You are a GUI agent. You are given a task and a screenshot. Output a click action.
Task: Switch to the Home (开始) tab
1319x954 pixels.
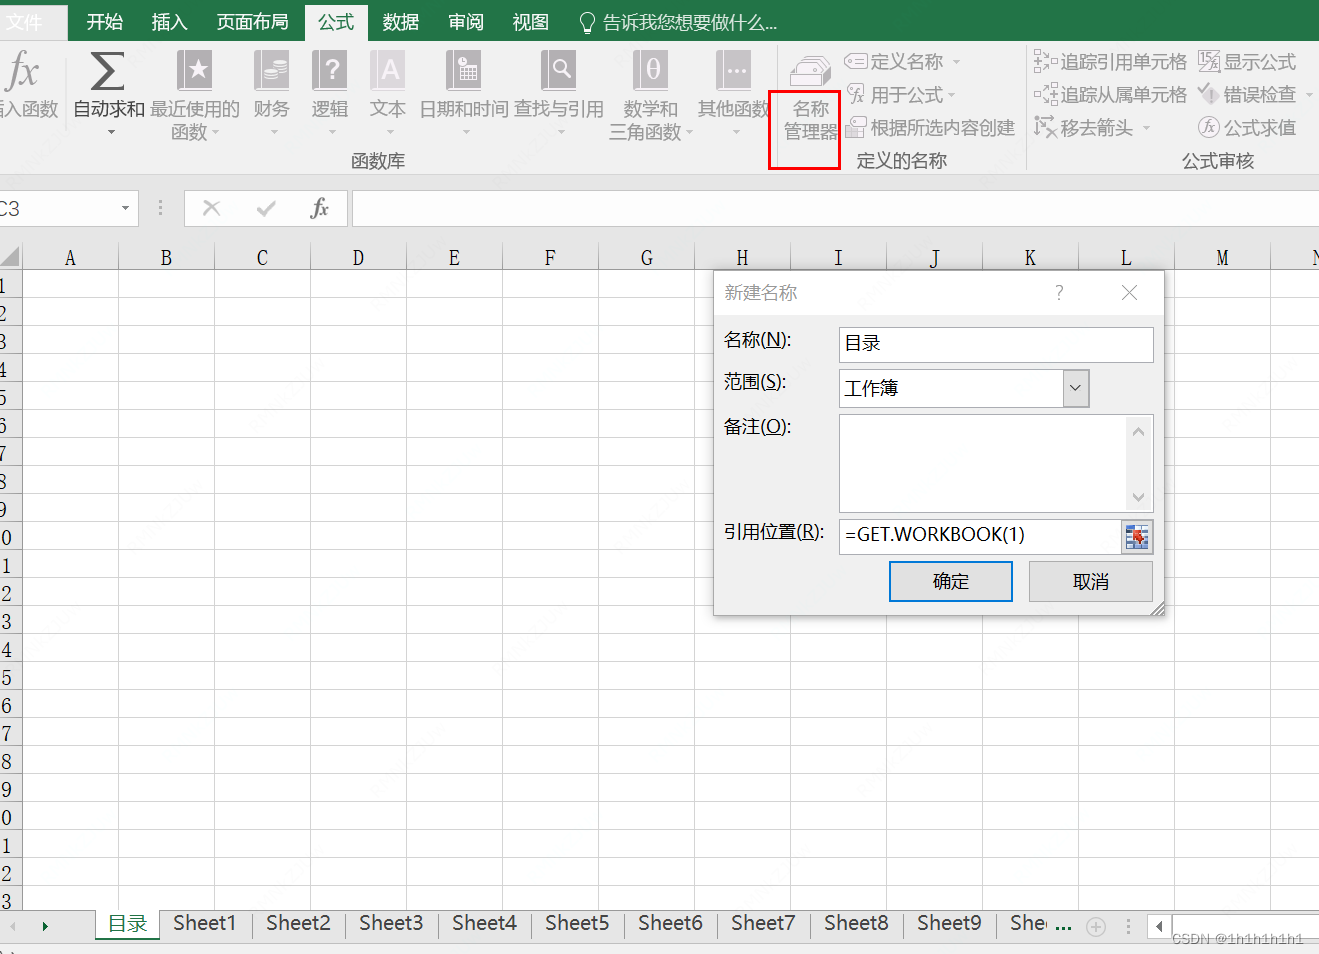104,22
